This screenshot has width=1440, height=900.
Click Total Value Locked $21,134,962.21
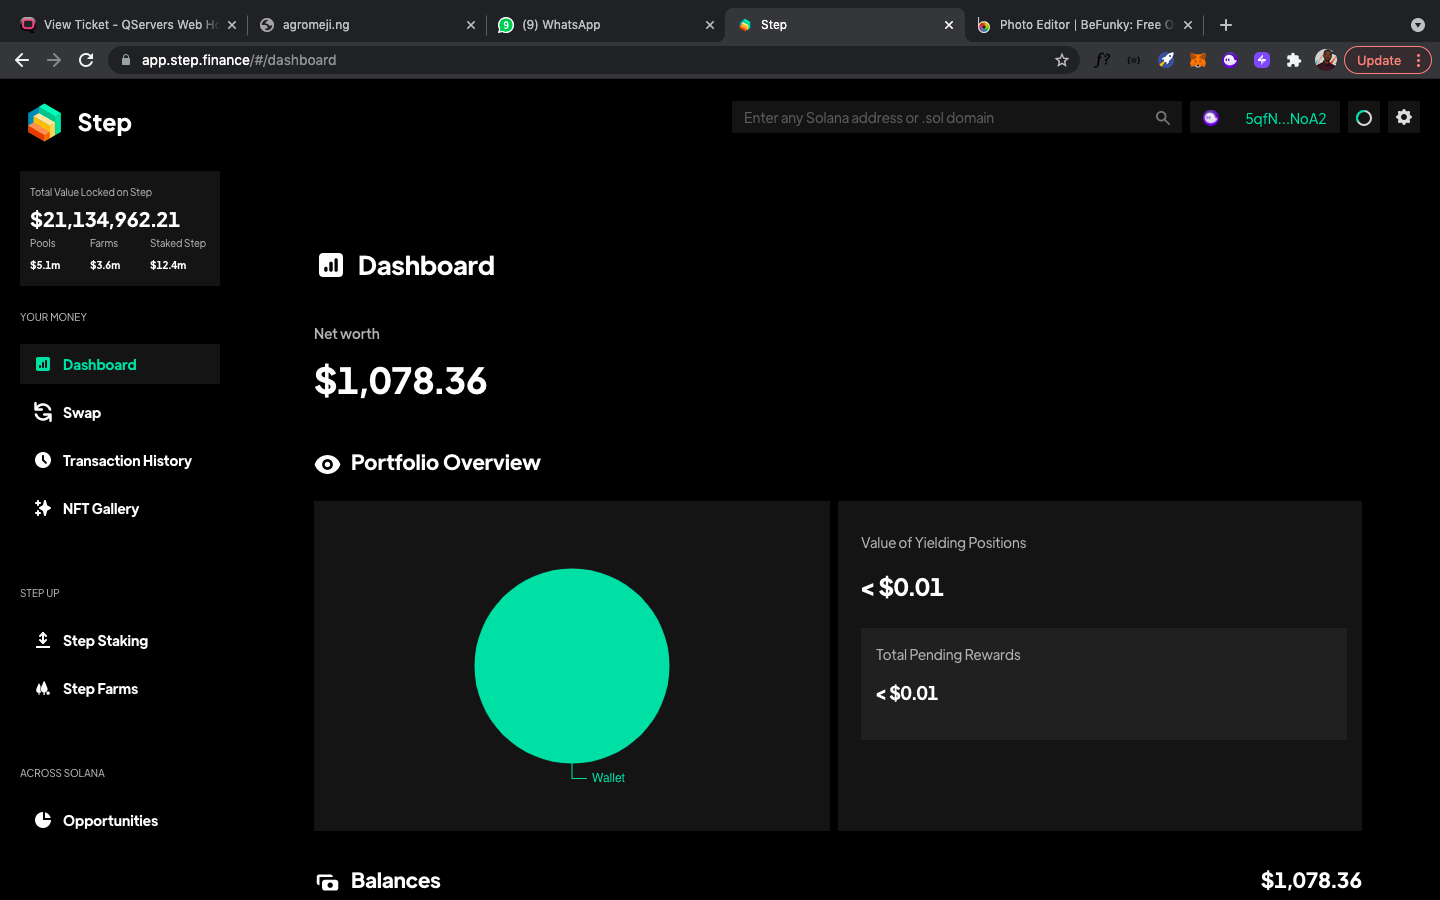tap(105, 219)
